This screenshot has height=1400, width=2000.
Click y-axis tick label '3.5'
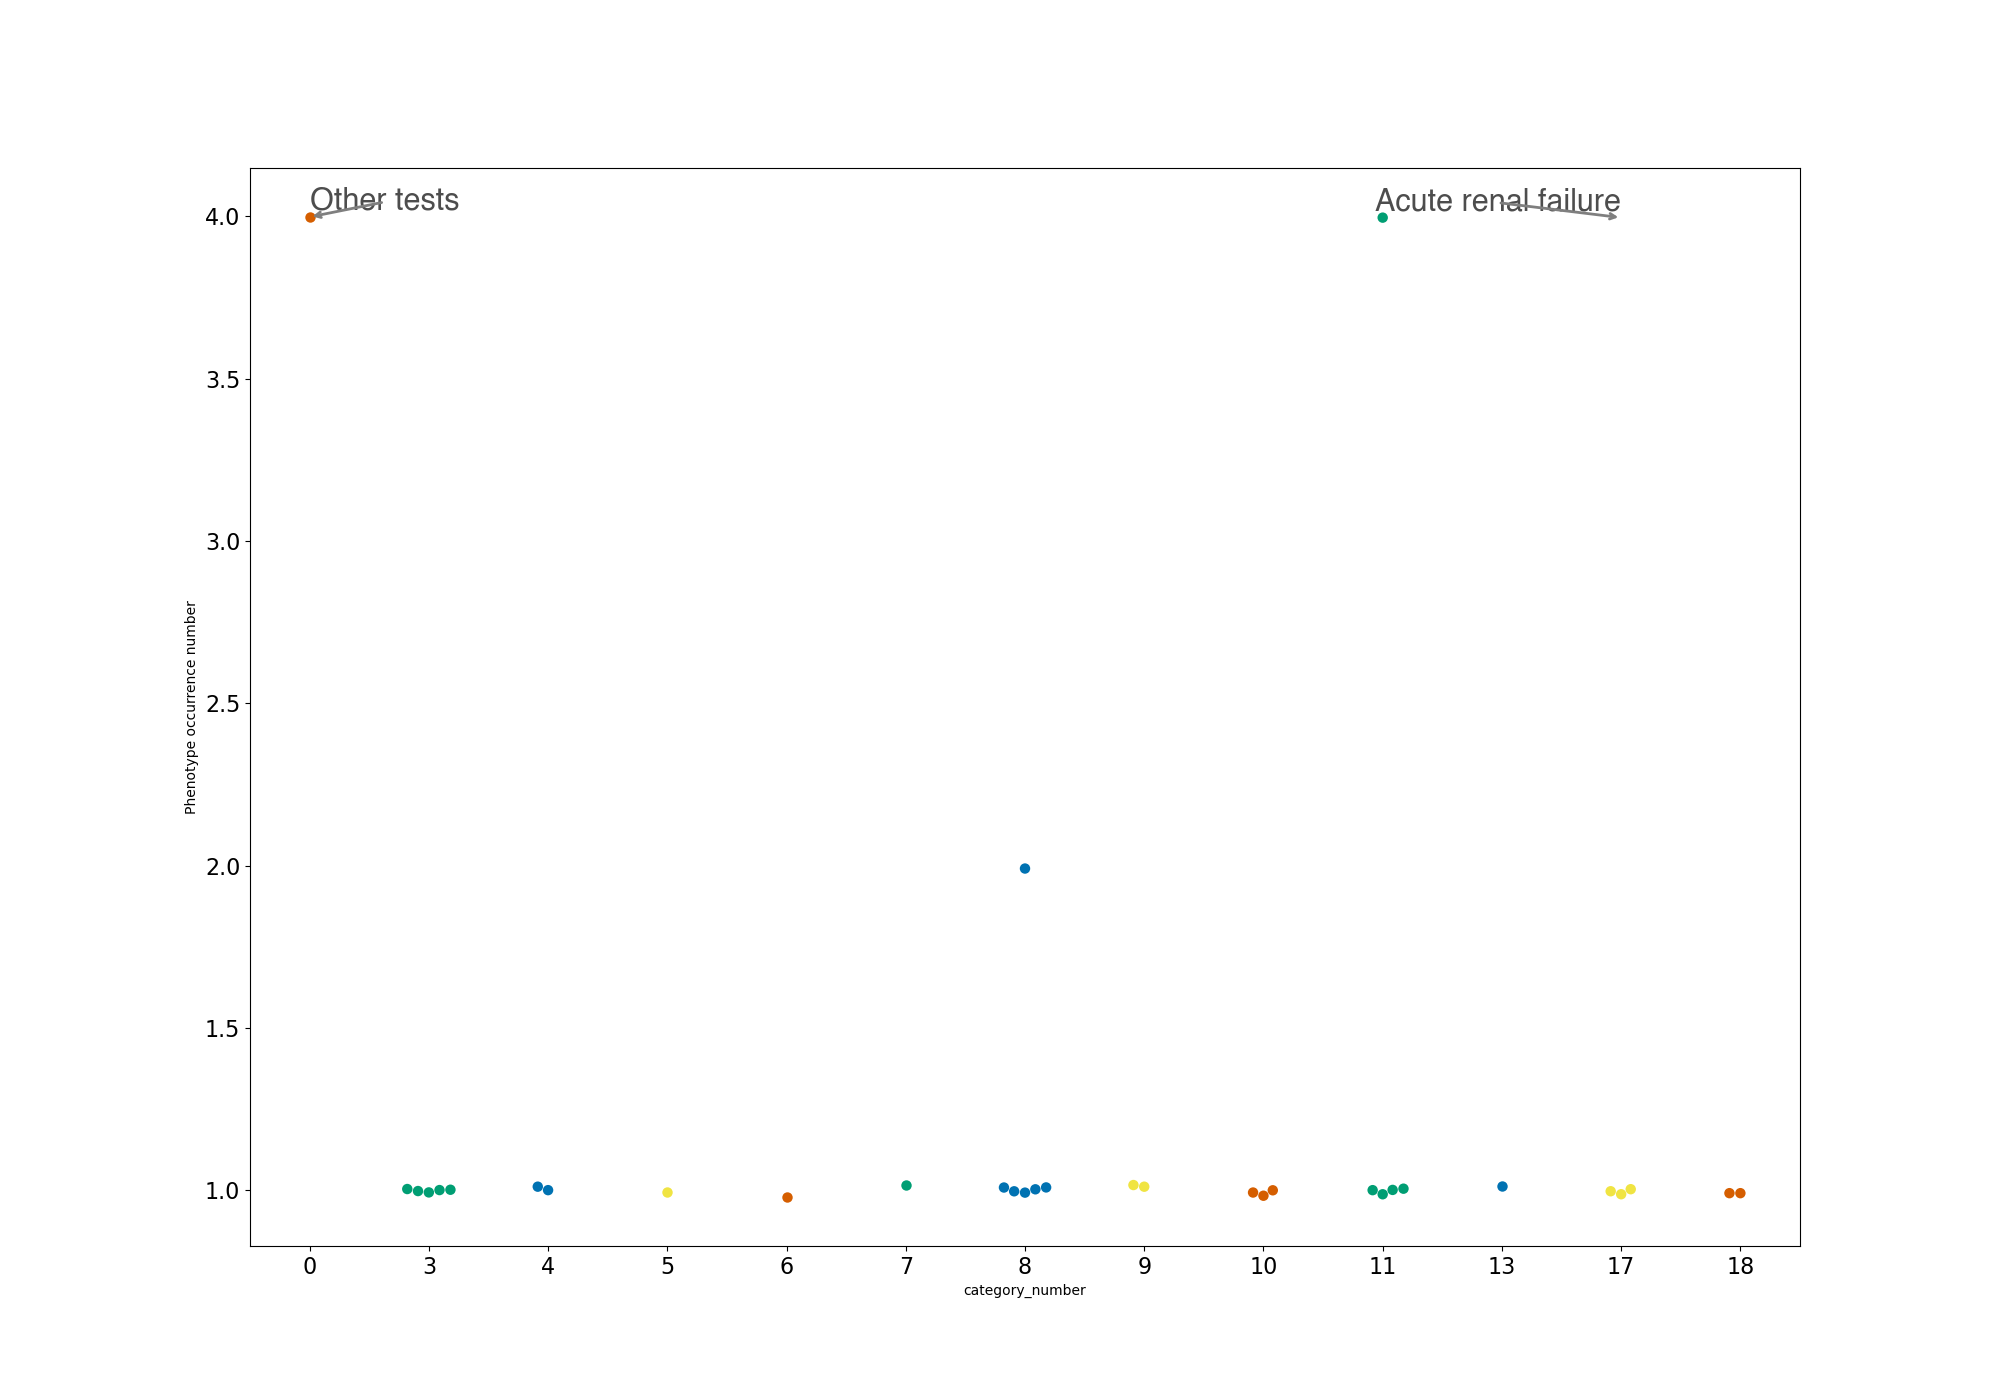(x=222, y=379)
